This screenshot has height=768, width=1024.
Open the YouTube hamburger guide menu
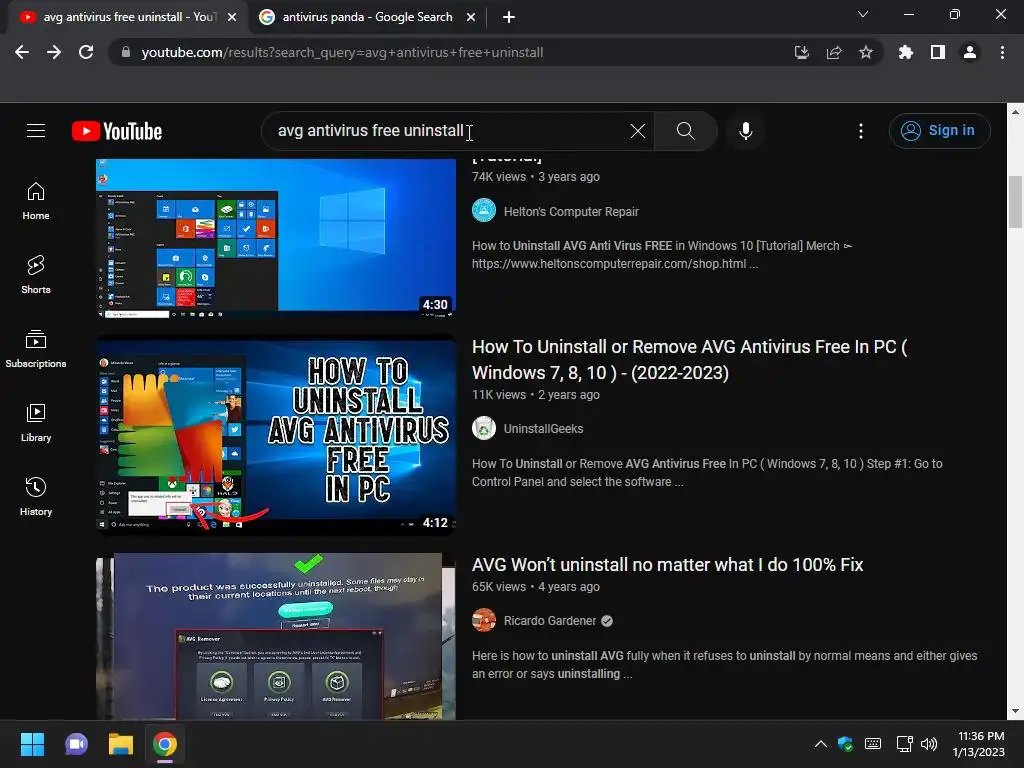point(36,131)
